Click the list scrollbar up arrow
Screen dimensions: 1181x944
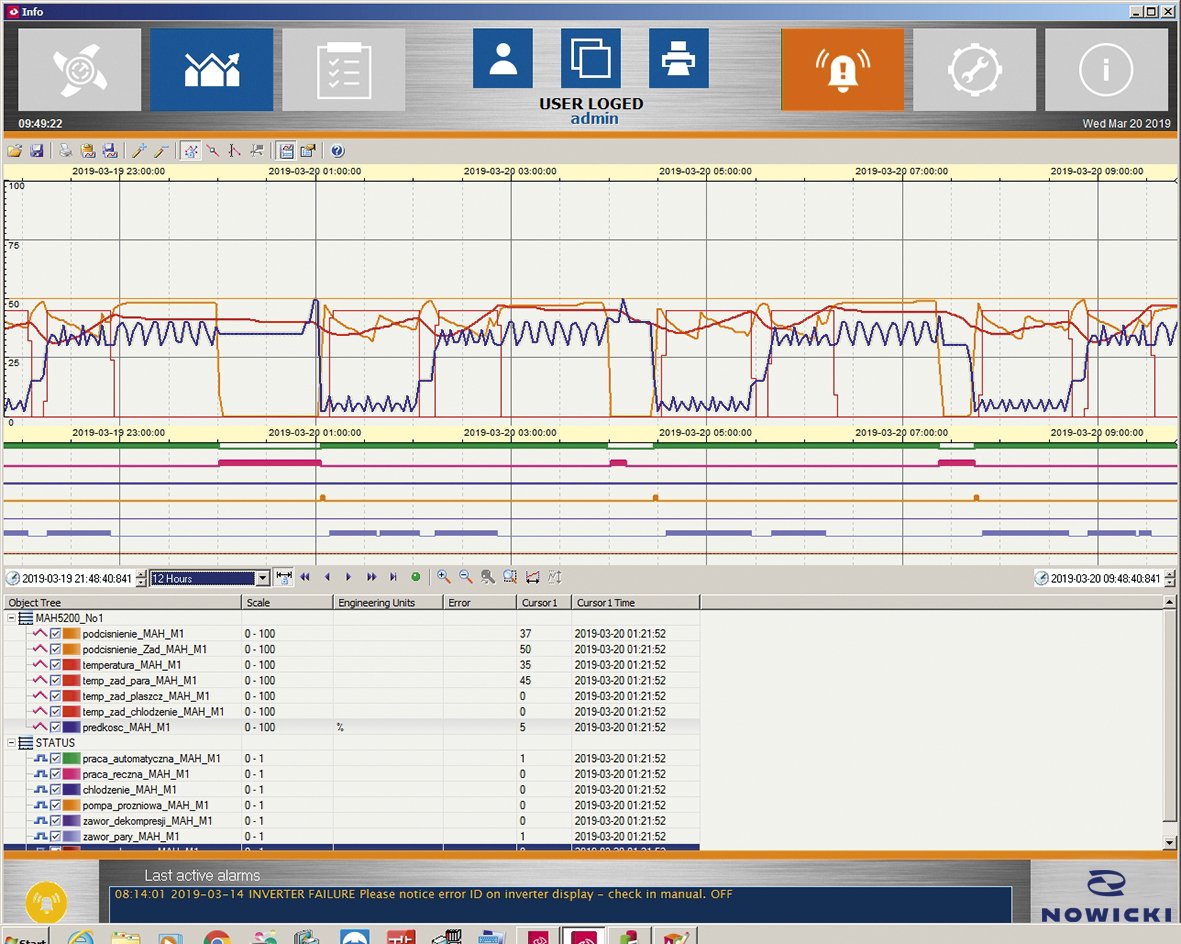point(1169,602)
